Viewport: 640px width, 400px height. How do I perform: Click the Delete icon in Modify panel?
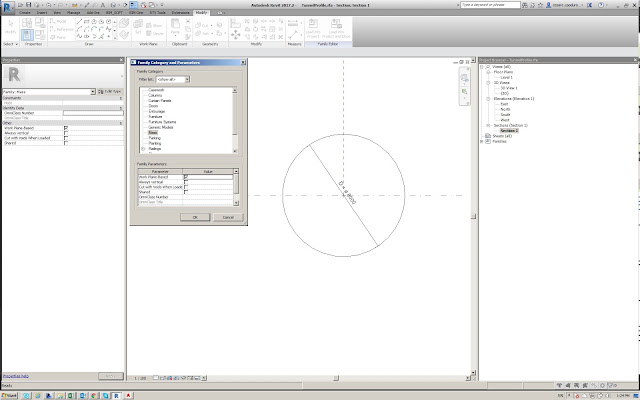pos(281,37)
